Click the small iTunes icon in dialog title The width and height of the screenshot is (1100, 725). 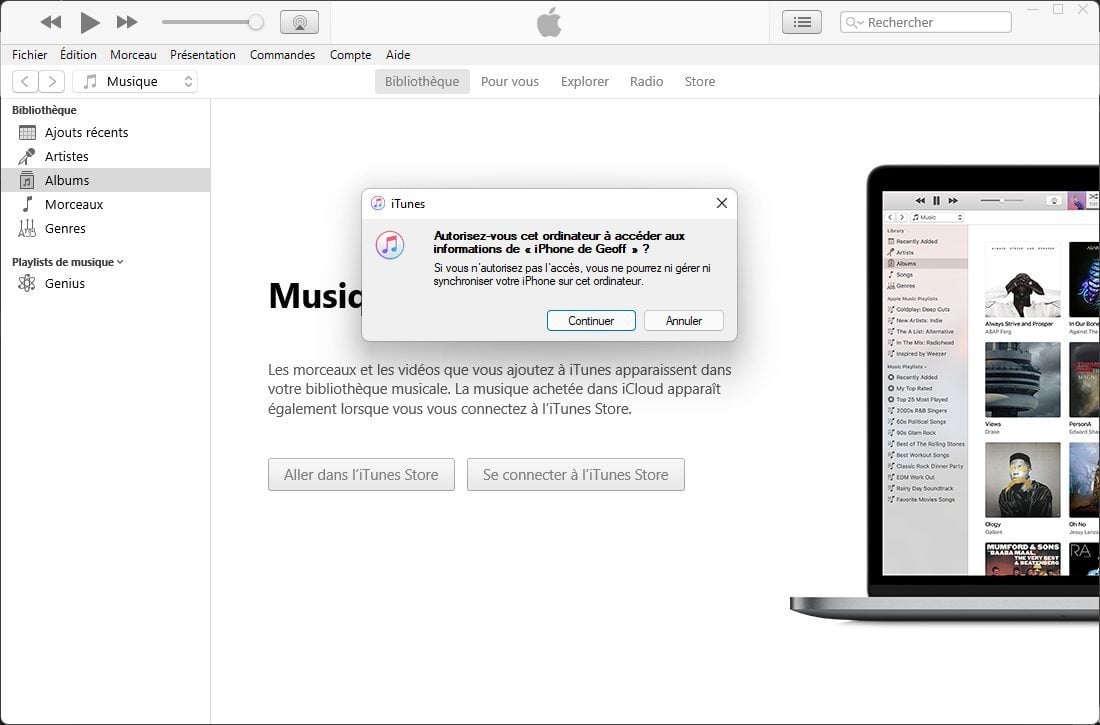pyautogui.click(x=377, y=204)
